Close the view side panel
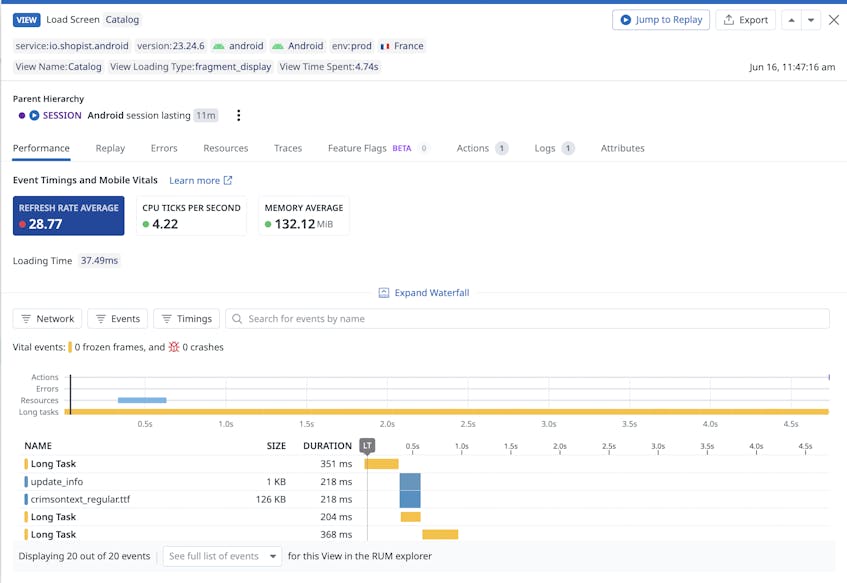This screenshot has height=583, width=847. [x=834, y=20]
